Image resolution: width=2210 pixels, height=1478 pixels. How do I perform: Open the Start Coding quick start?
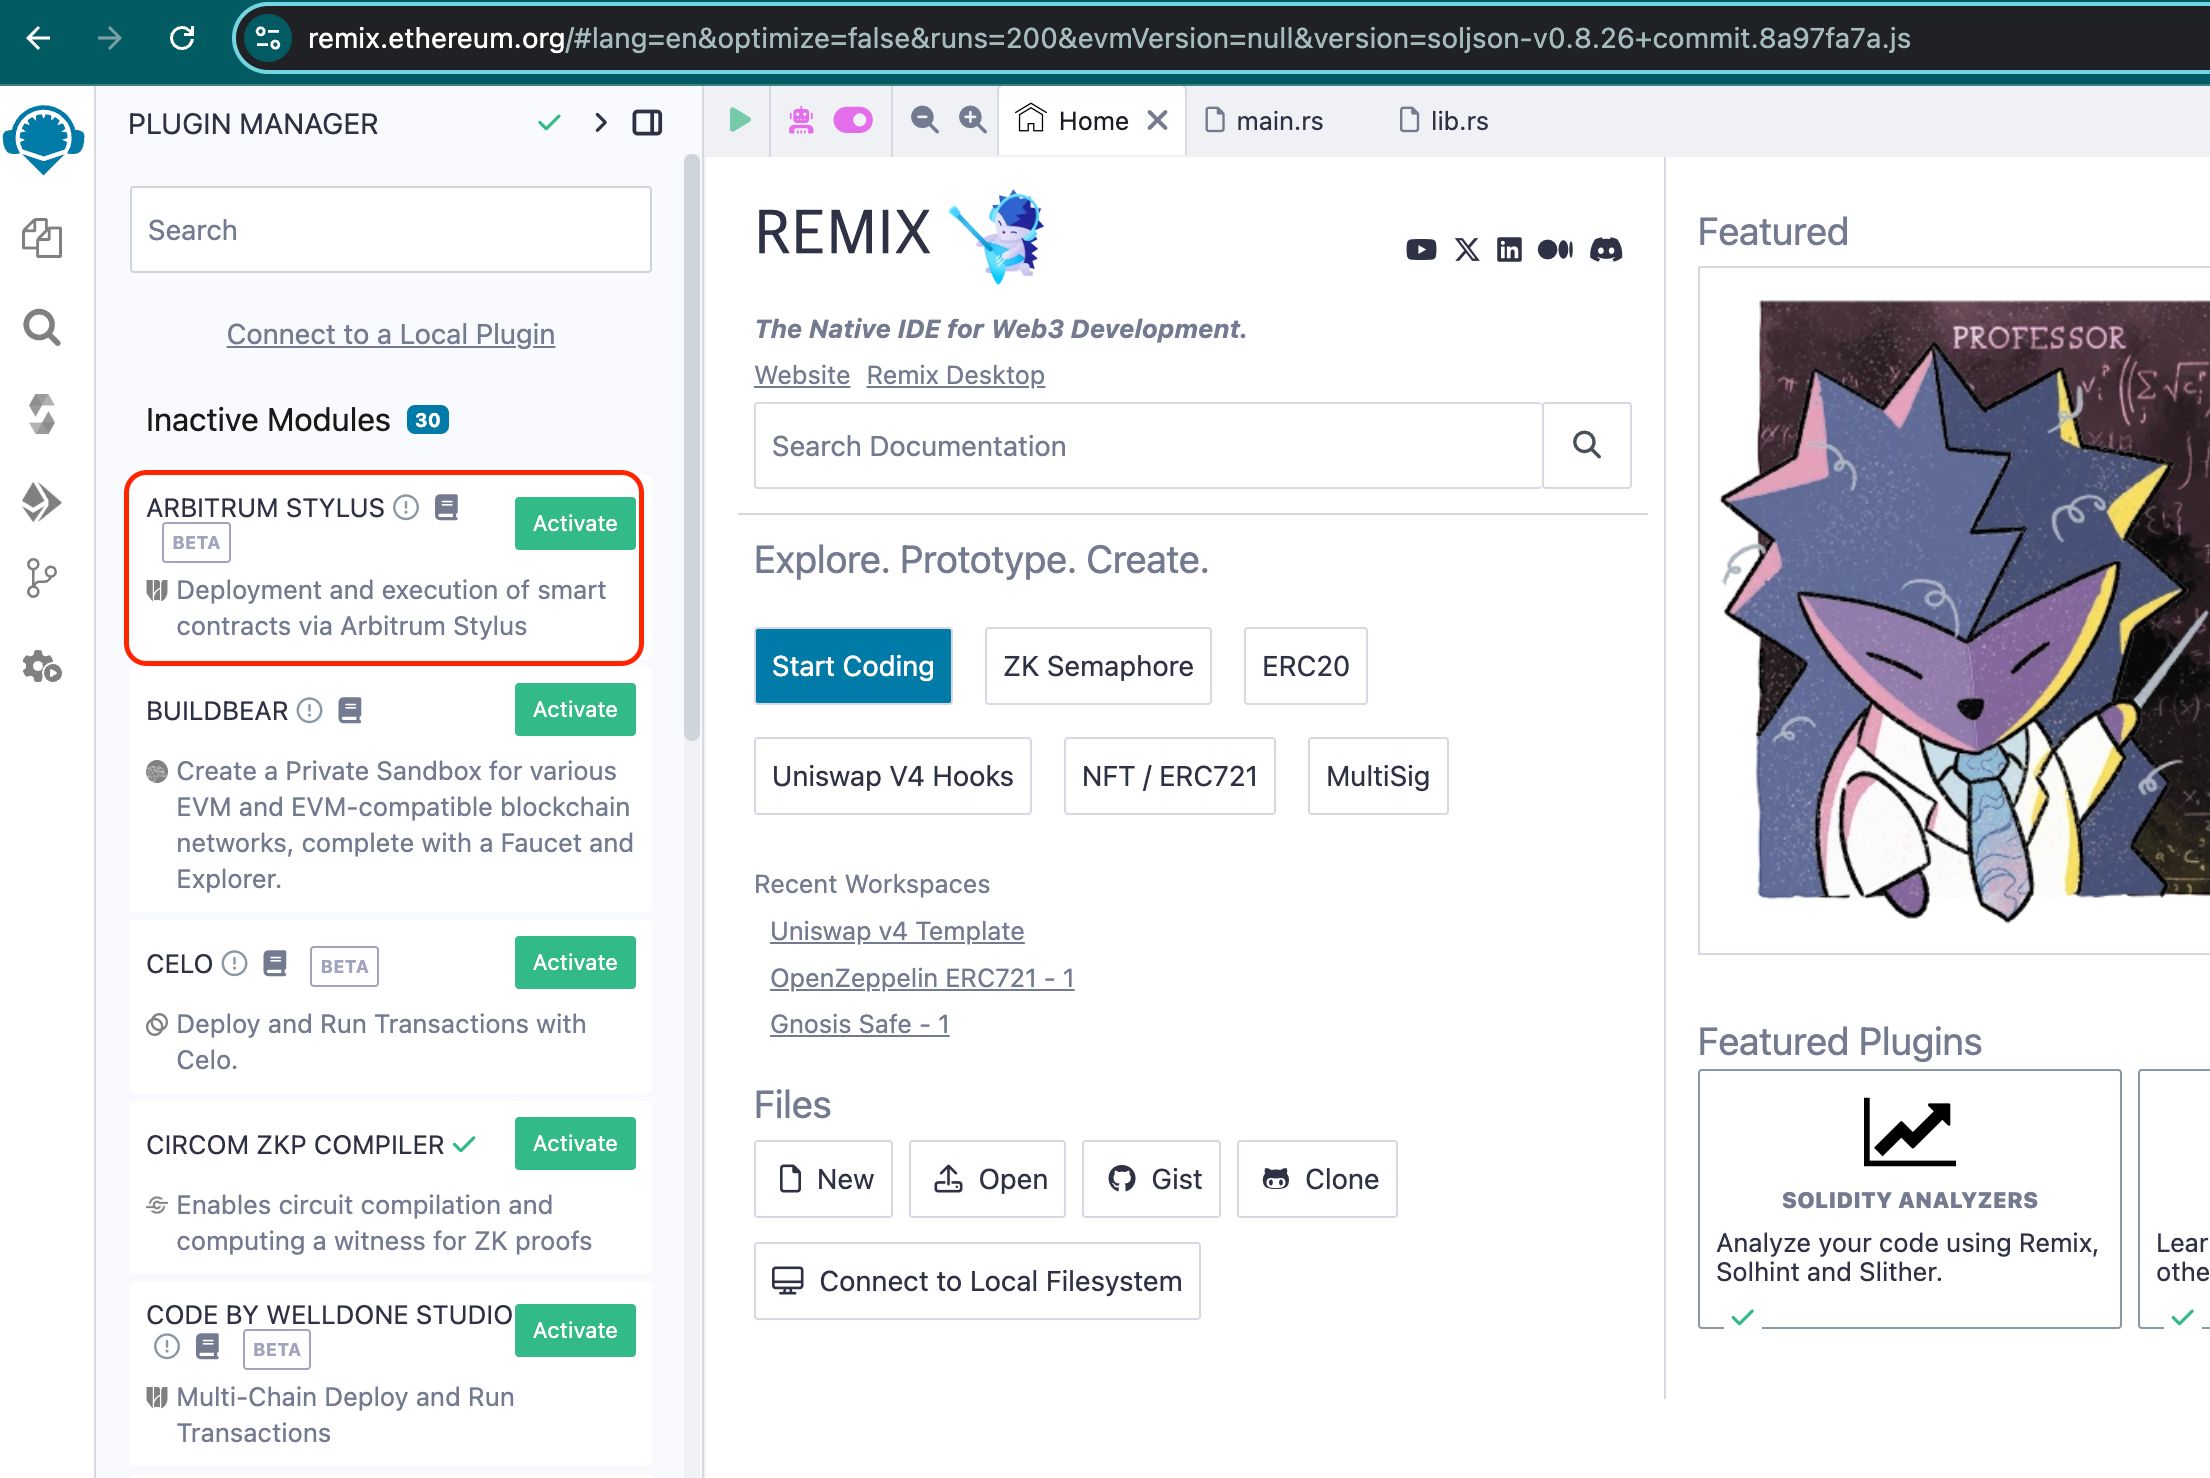click(853, 665)
